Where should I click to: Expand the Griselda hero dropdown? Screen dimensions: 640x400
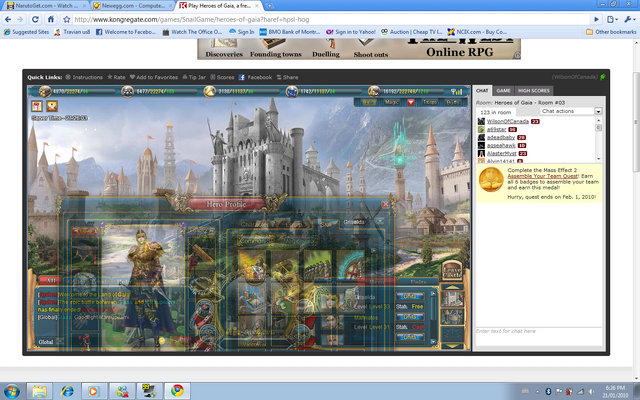pos(380,222)
